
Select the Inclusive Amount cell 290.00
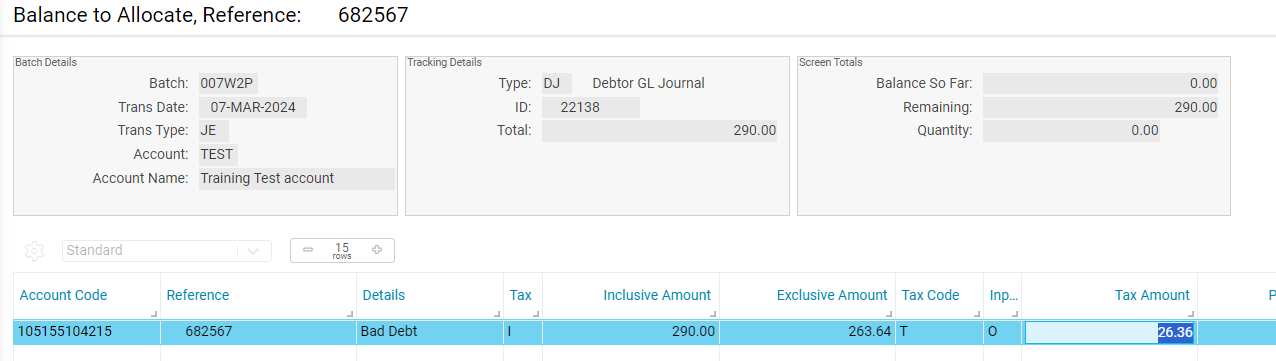[x=630, y=331]
